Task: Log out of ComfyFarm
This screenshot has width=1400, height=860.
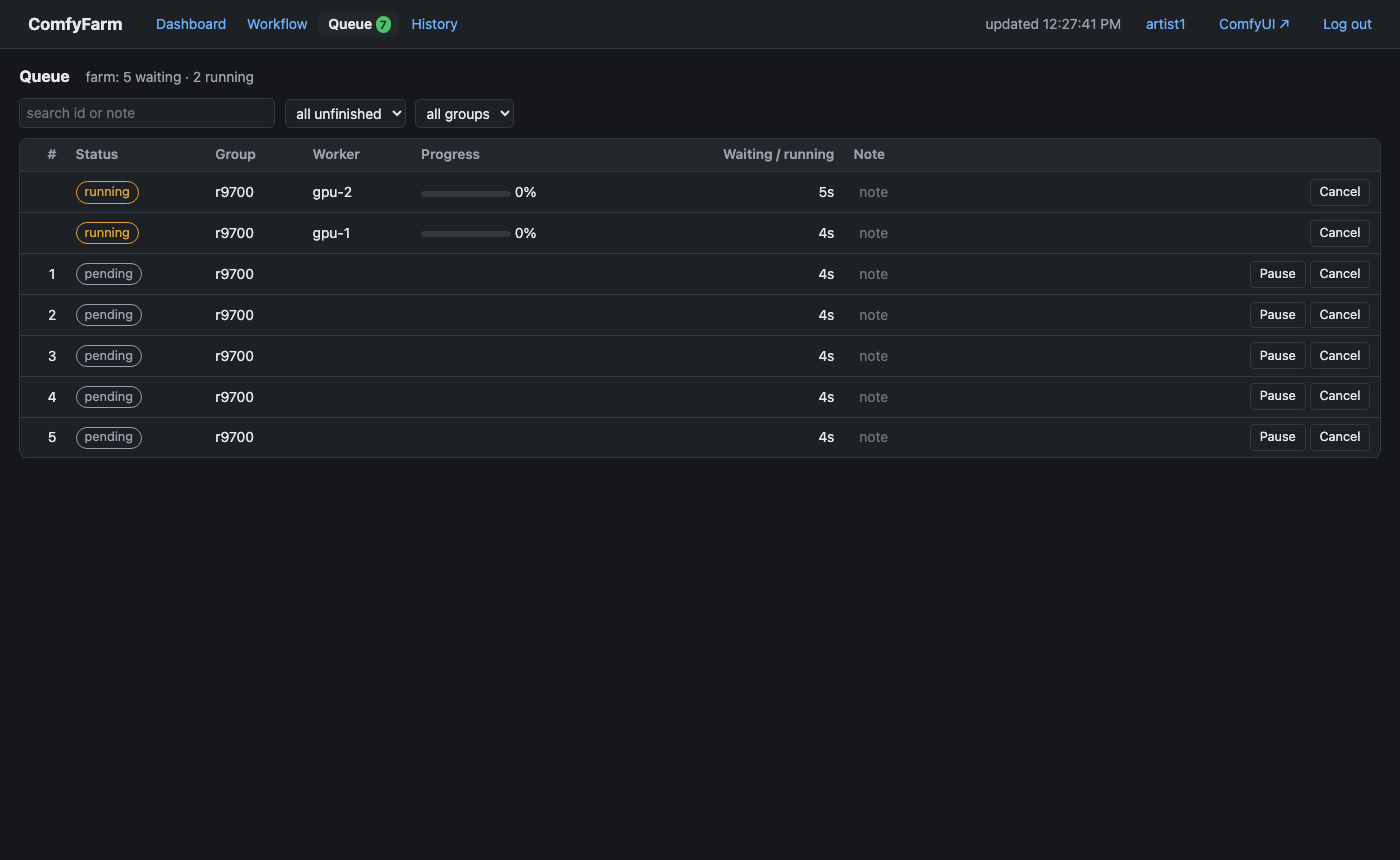Action: [x=1347, y=24]
